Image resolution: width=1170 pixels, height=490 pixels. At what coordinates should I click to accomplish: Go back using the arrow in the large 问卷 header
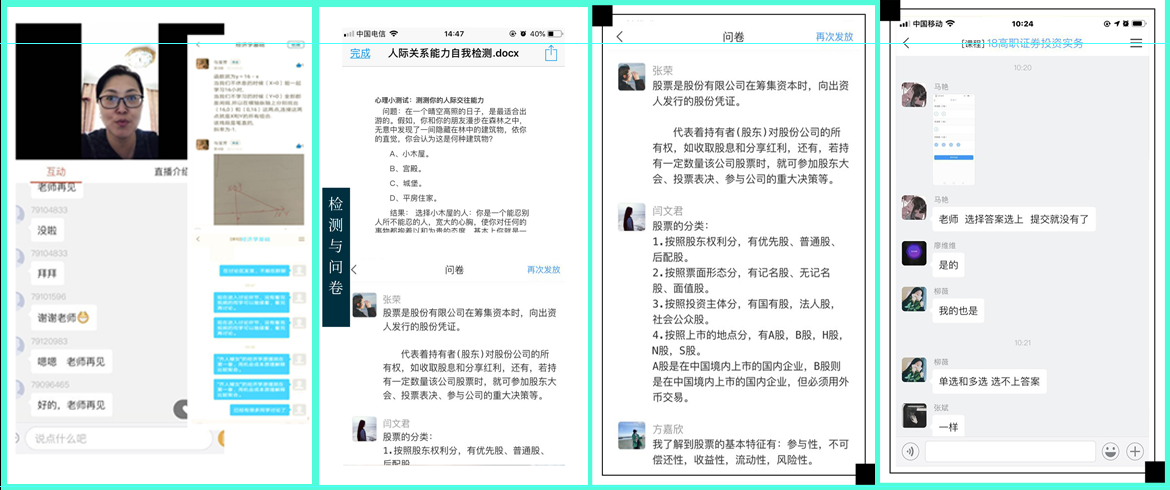click(x=619, y=37)
